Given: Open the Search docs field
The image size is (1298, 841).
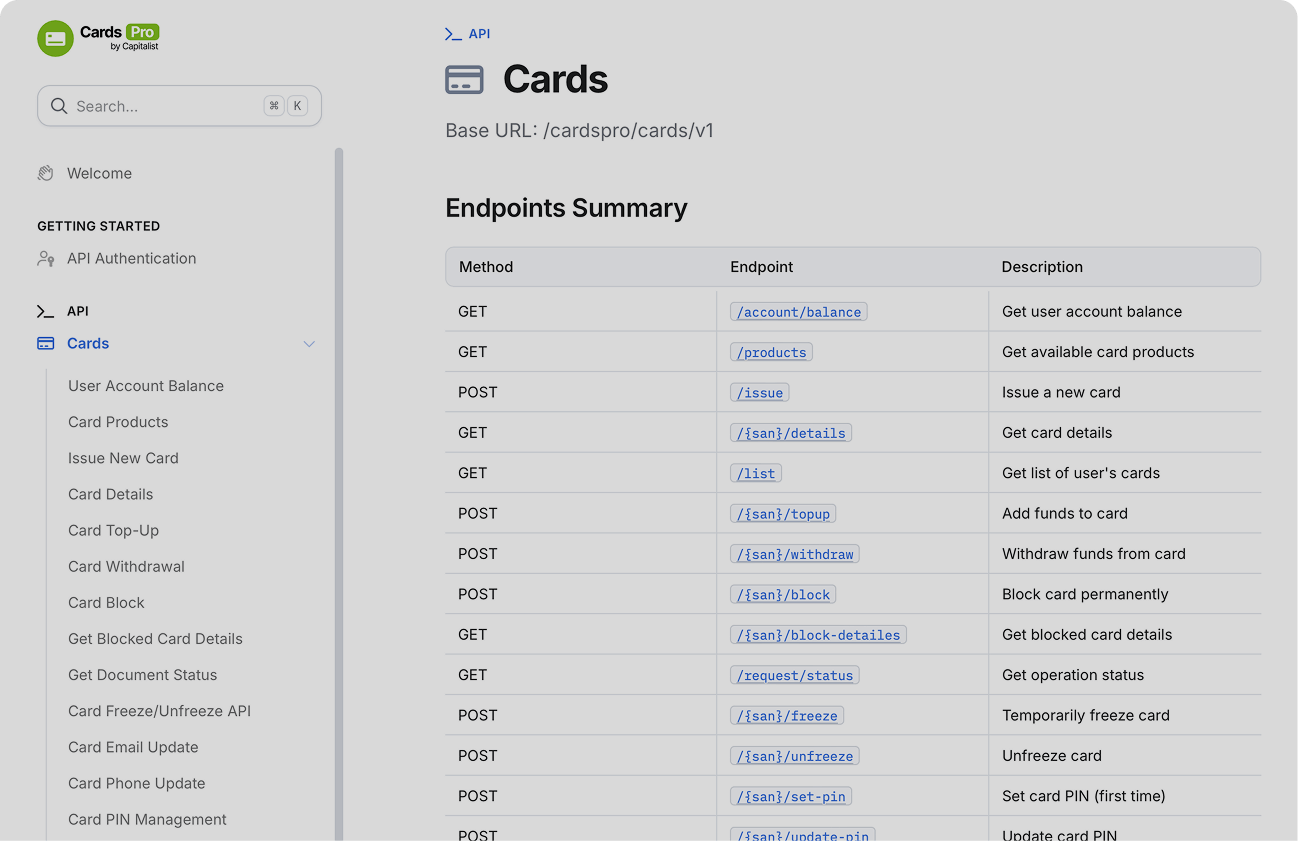Looking at the screenshot, I should point(179,106).
